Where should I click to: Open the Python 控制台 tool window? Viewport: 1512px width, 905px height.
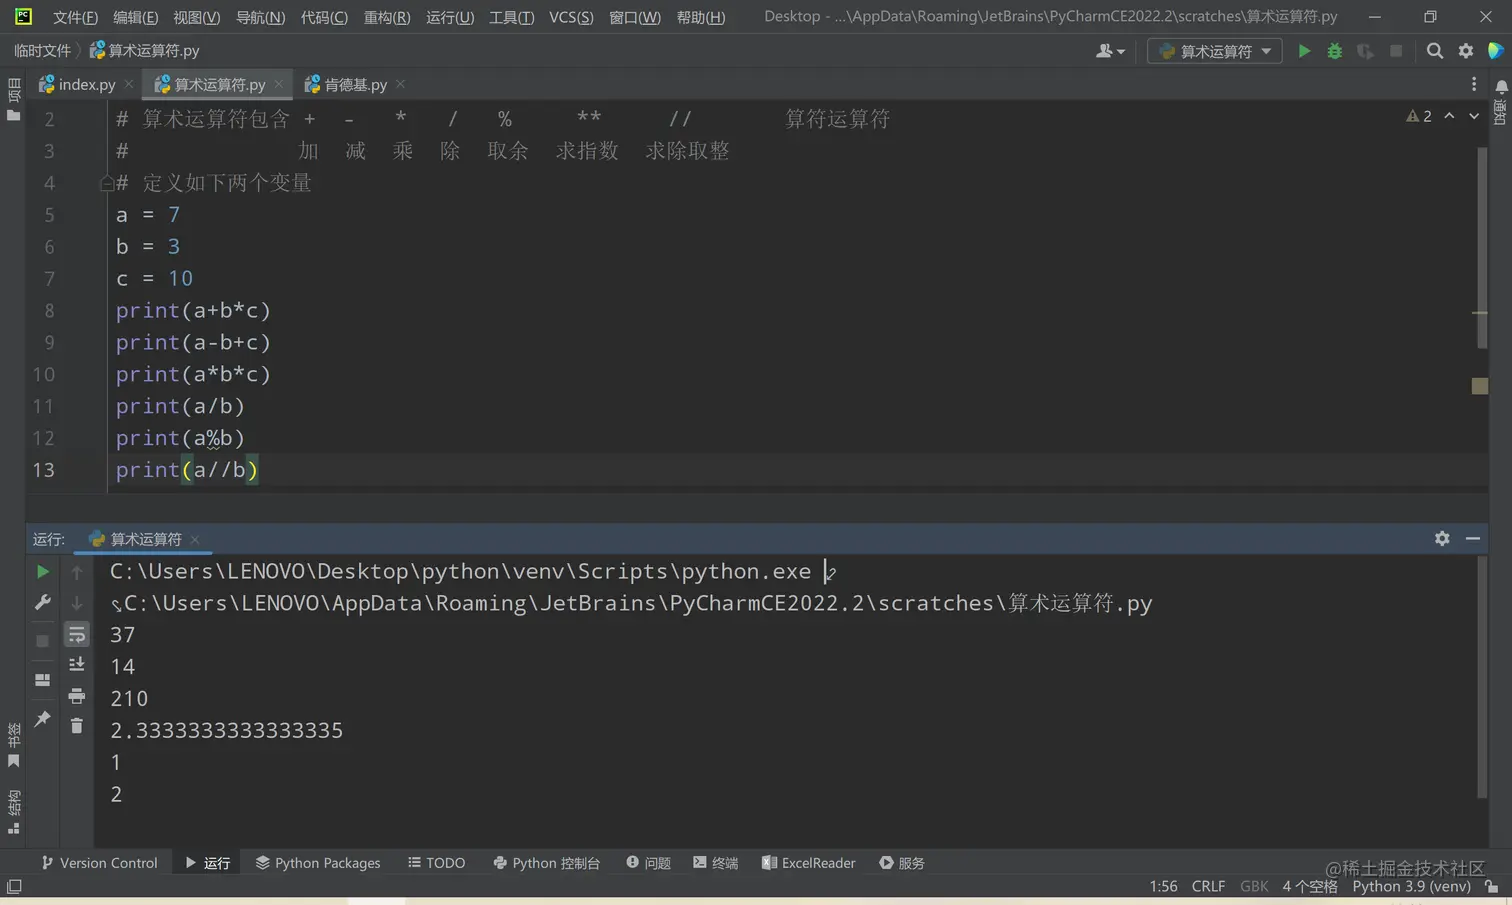coord(547,863)
